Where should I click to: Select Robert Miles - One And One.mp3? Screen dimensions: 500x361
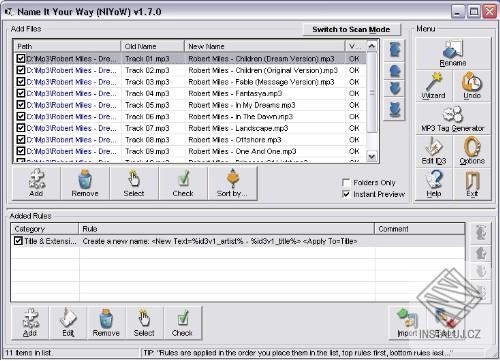coord(242,151)
